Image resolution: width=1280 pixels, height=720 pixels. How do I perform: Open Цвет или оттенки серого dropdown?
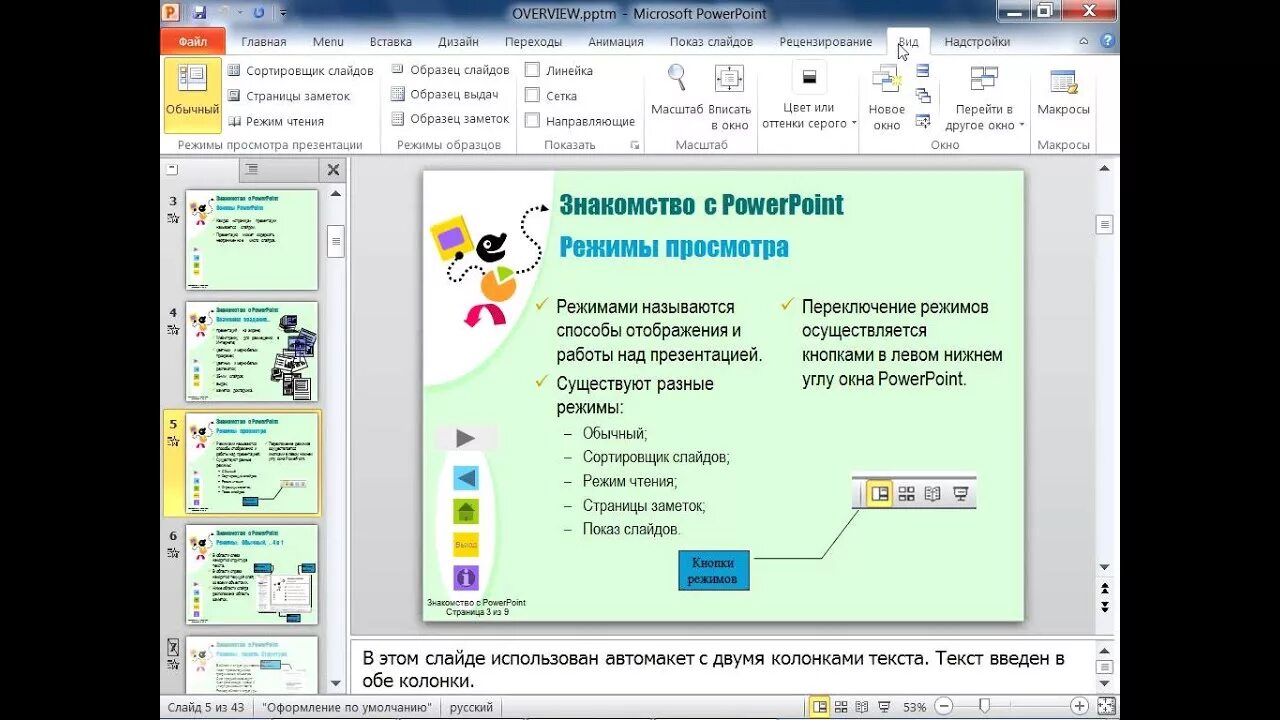809,96
